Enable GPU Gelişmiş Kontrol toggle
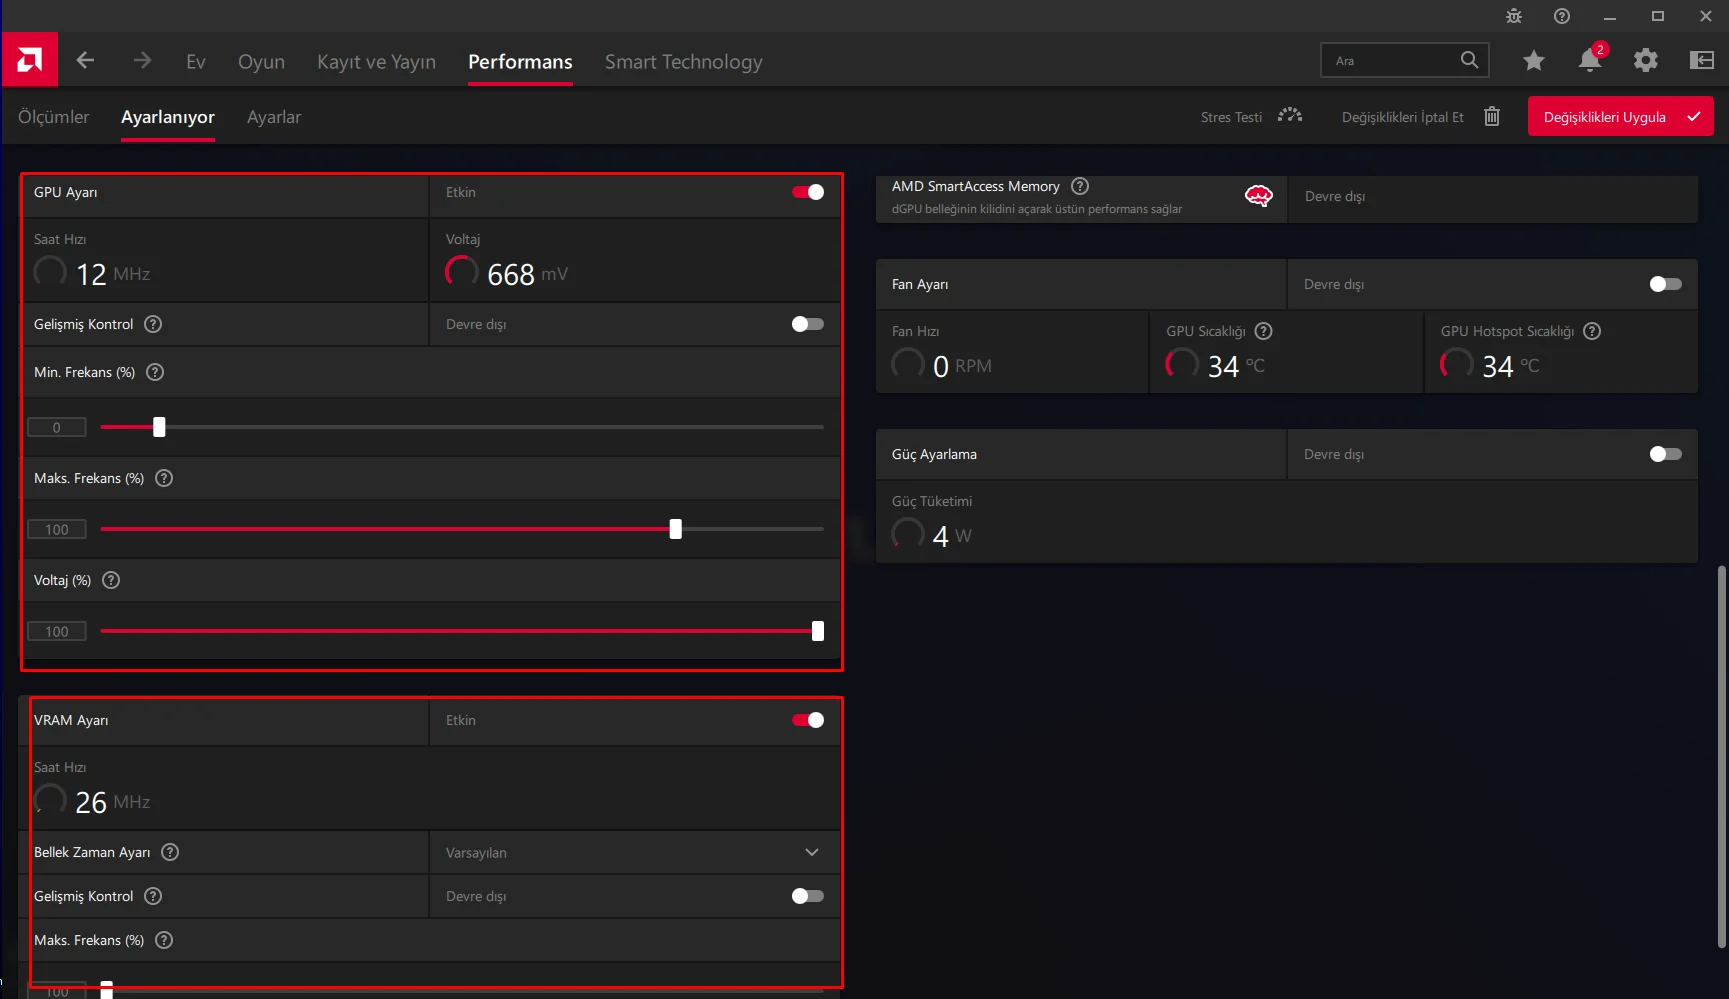The image size is (1729, 999). tap(808, 324)
